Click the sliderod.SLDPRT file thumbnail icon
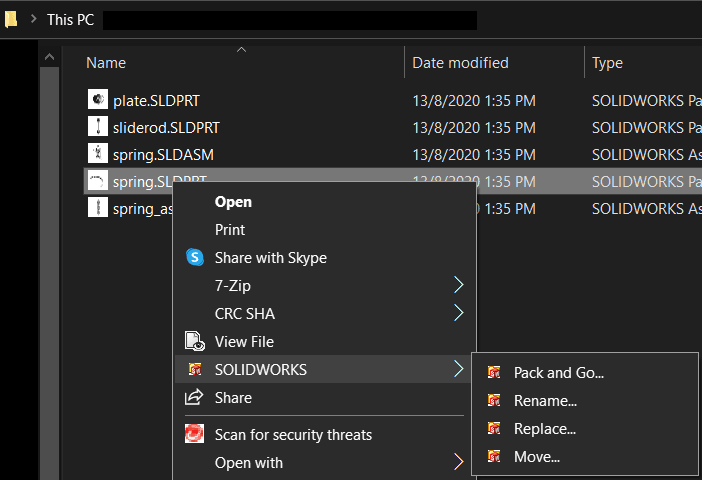This screenshot has height=480, width=702. [98, 126]
